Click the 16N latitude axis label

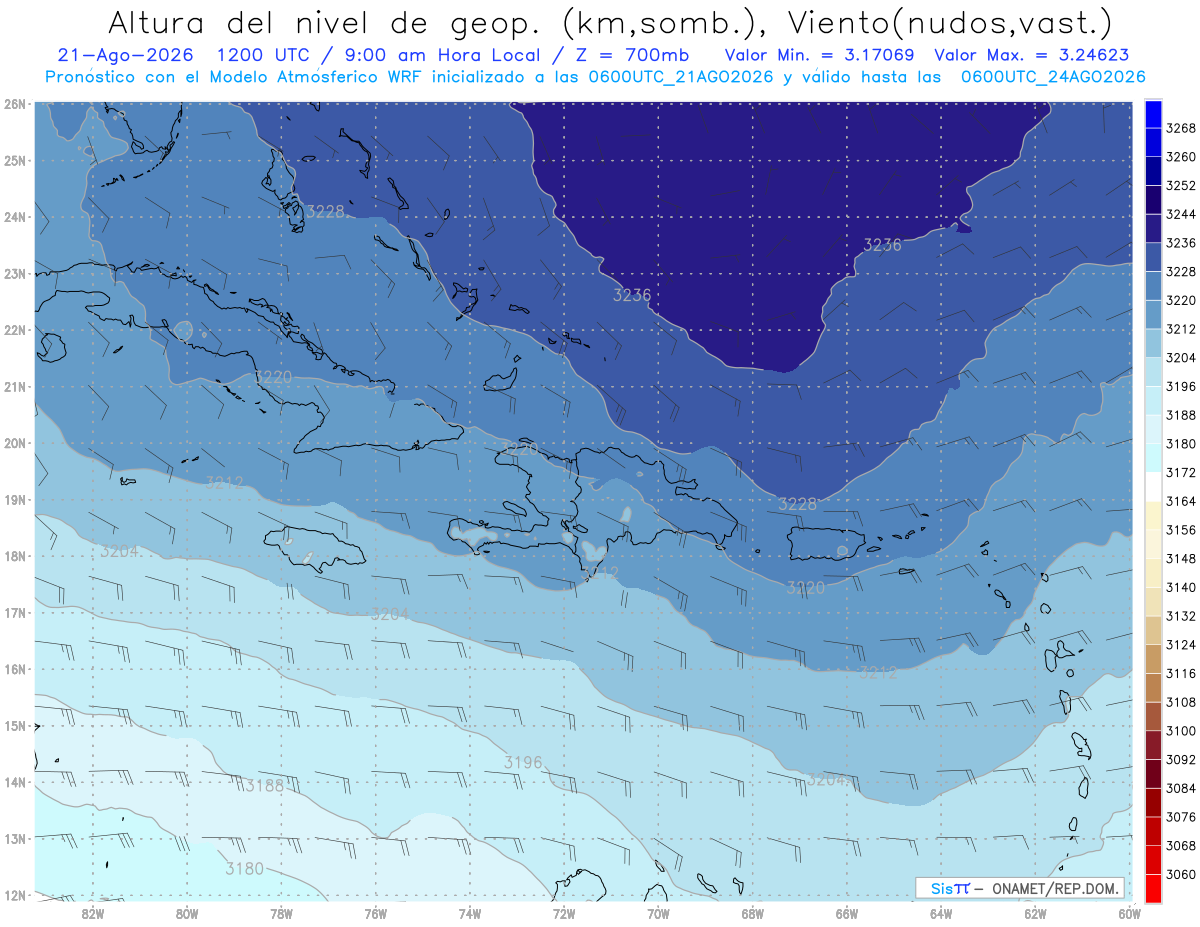[x=14, y=669]
